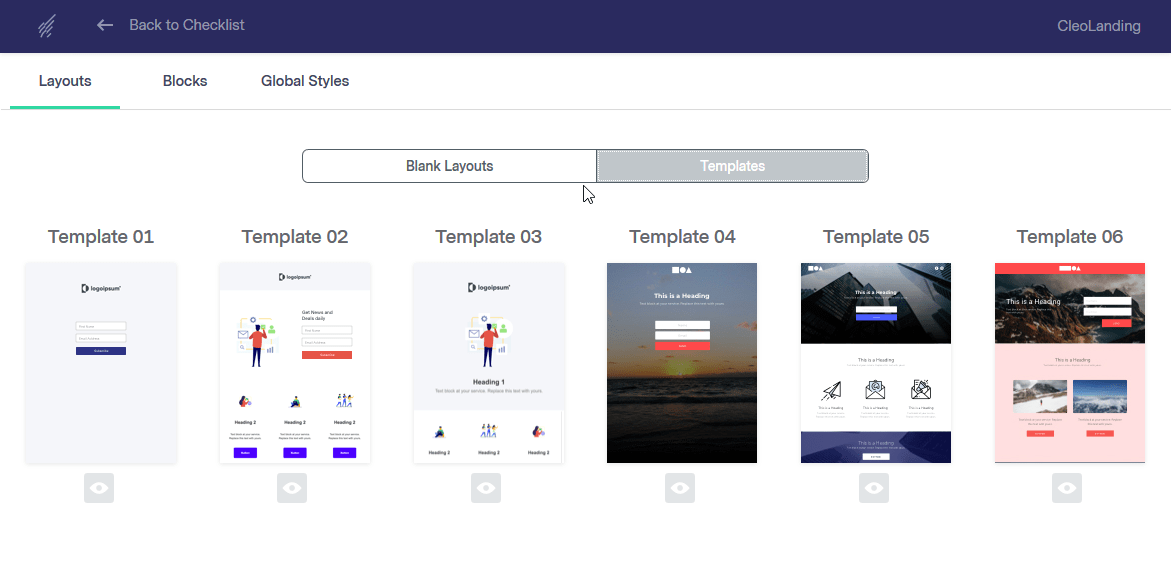1171x569 pixels.
Task: Go Back to Checklist
Action: (186, 25)
